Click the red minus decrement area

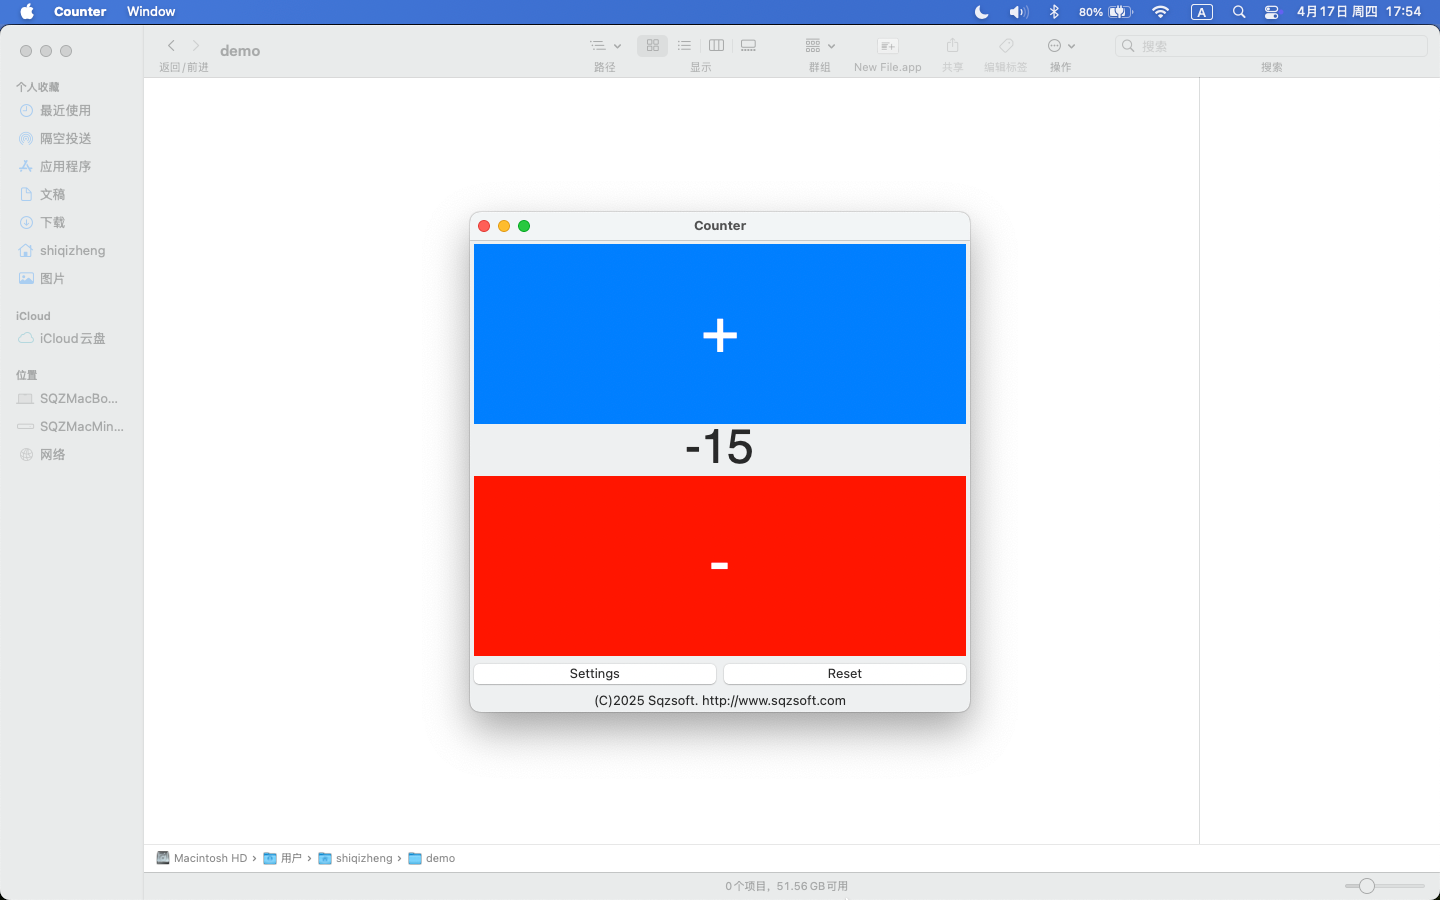click(720, 566)
